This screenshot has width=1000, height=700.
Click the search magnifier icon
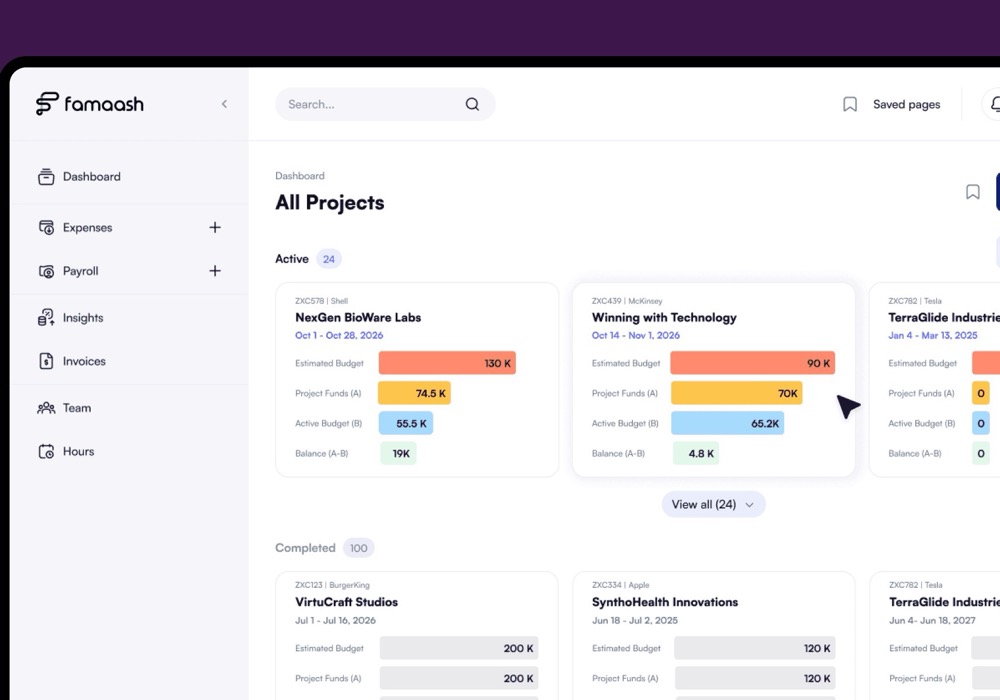[x=472, y=104]
